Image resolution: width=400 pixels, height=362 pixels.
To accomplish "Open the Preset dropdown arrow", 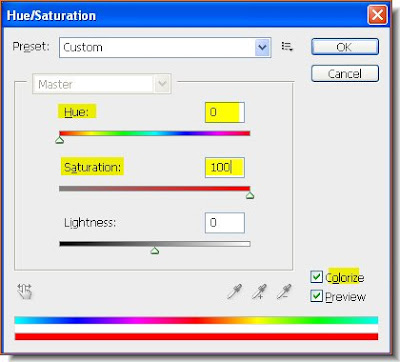I will [x=262, y=48].
